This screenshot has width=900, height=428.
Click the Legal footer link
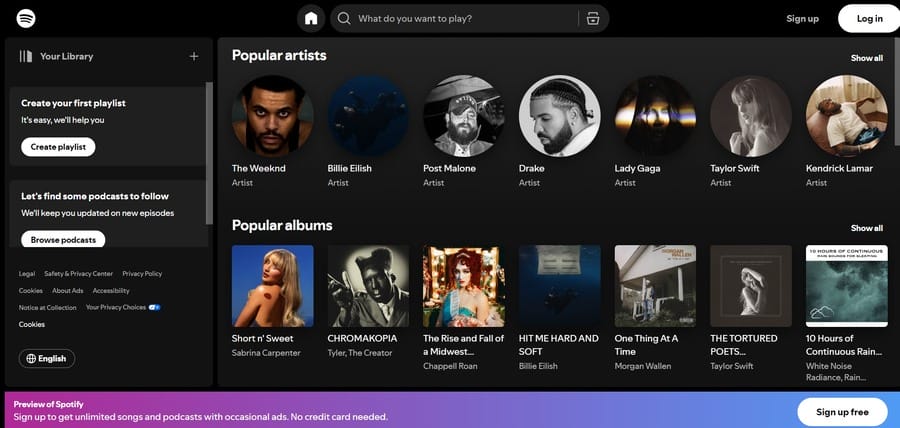(26, 274)
